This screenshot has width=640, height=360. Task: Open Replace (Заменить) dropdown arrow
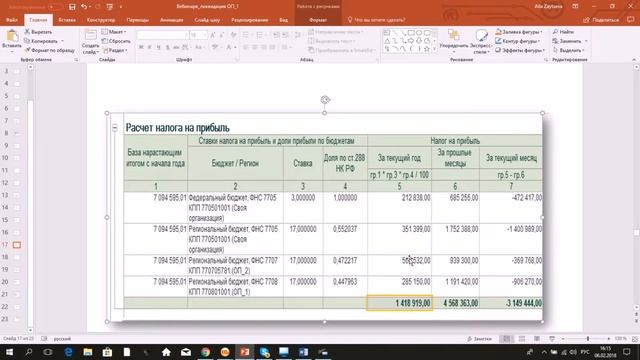pyautogui.click(x=586, y=41)
